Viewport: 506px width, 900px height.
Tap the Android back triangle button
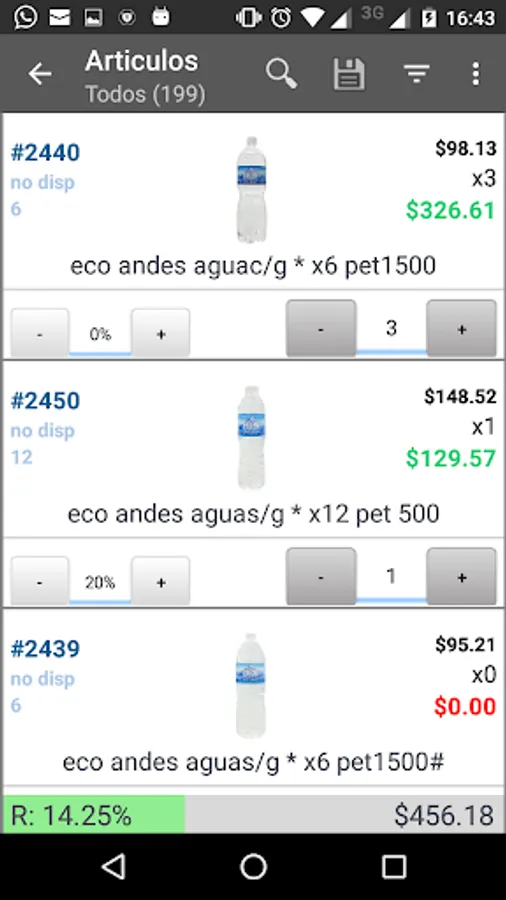click(114, 866)
